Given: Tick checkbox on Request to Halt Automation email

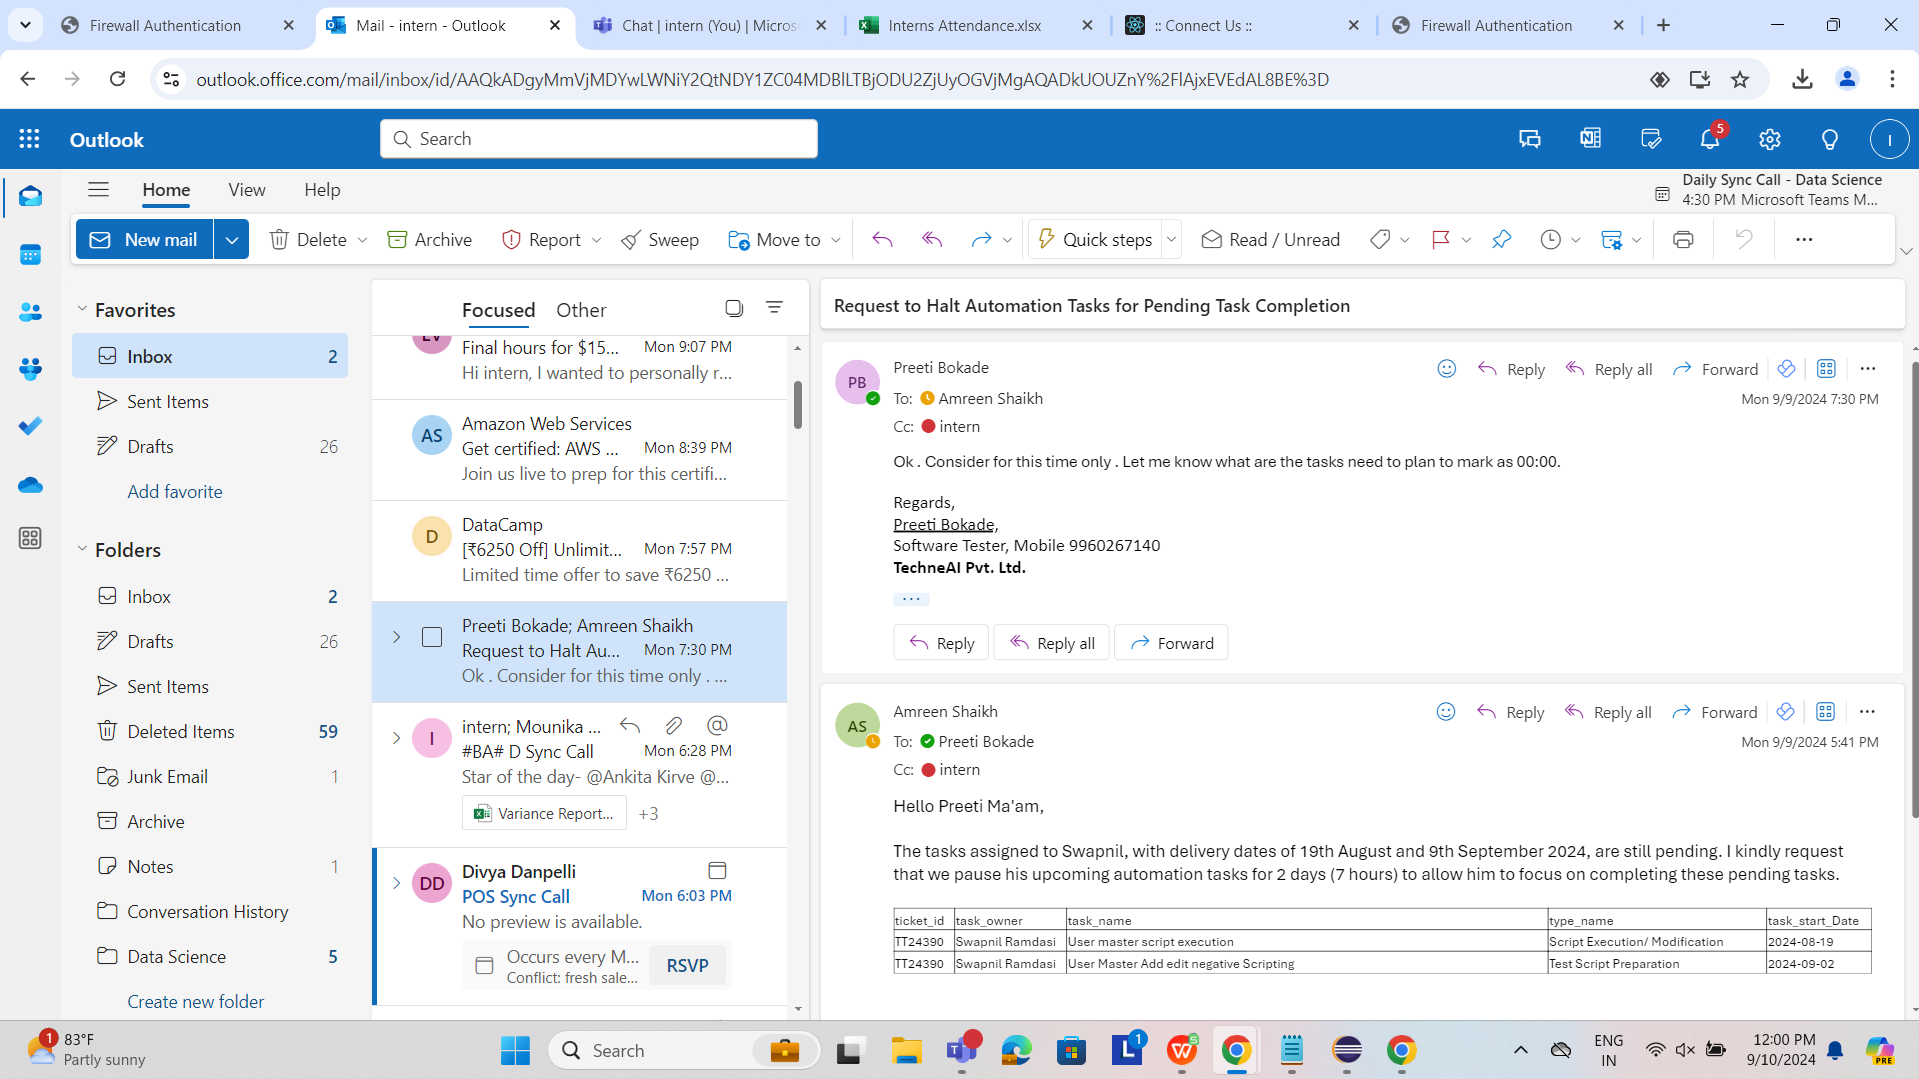Looking at the screenshot, I should [432, 637].
